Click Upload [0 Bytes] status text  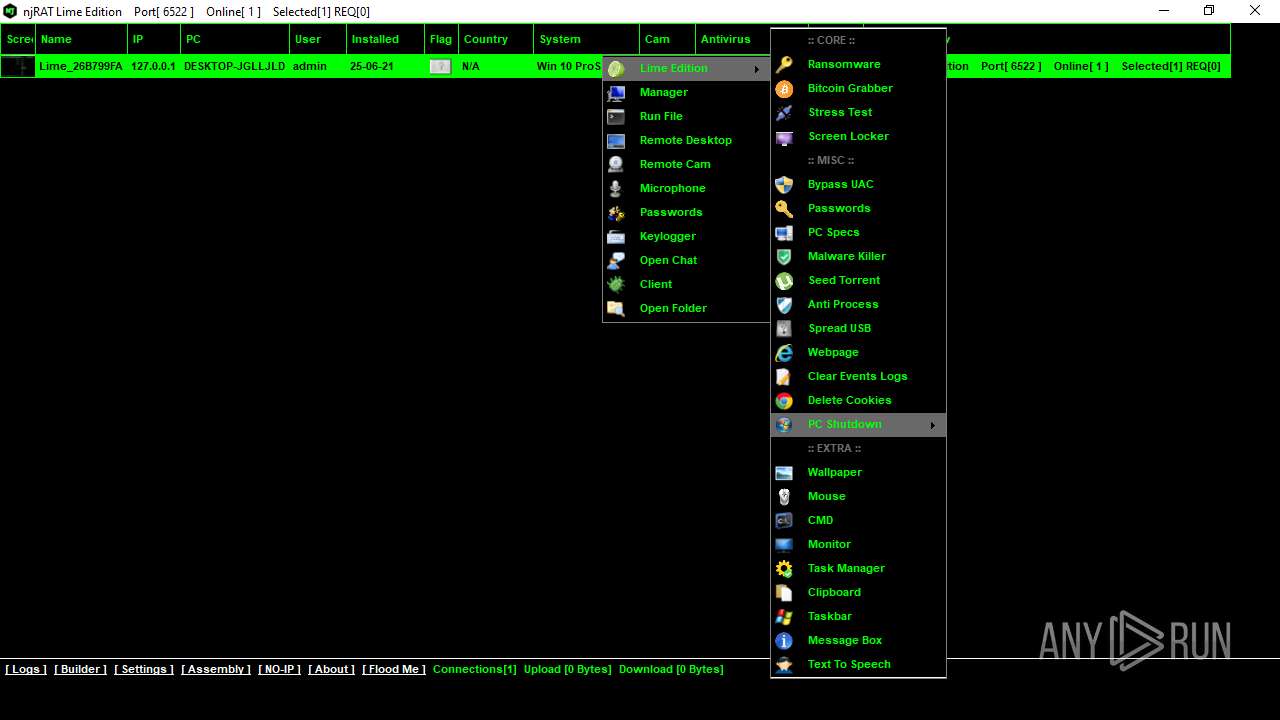568,669
